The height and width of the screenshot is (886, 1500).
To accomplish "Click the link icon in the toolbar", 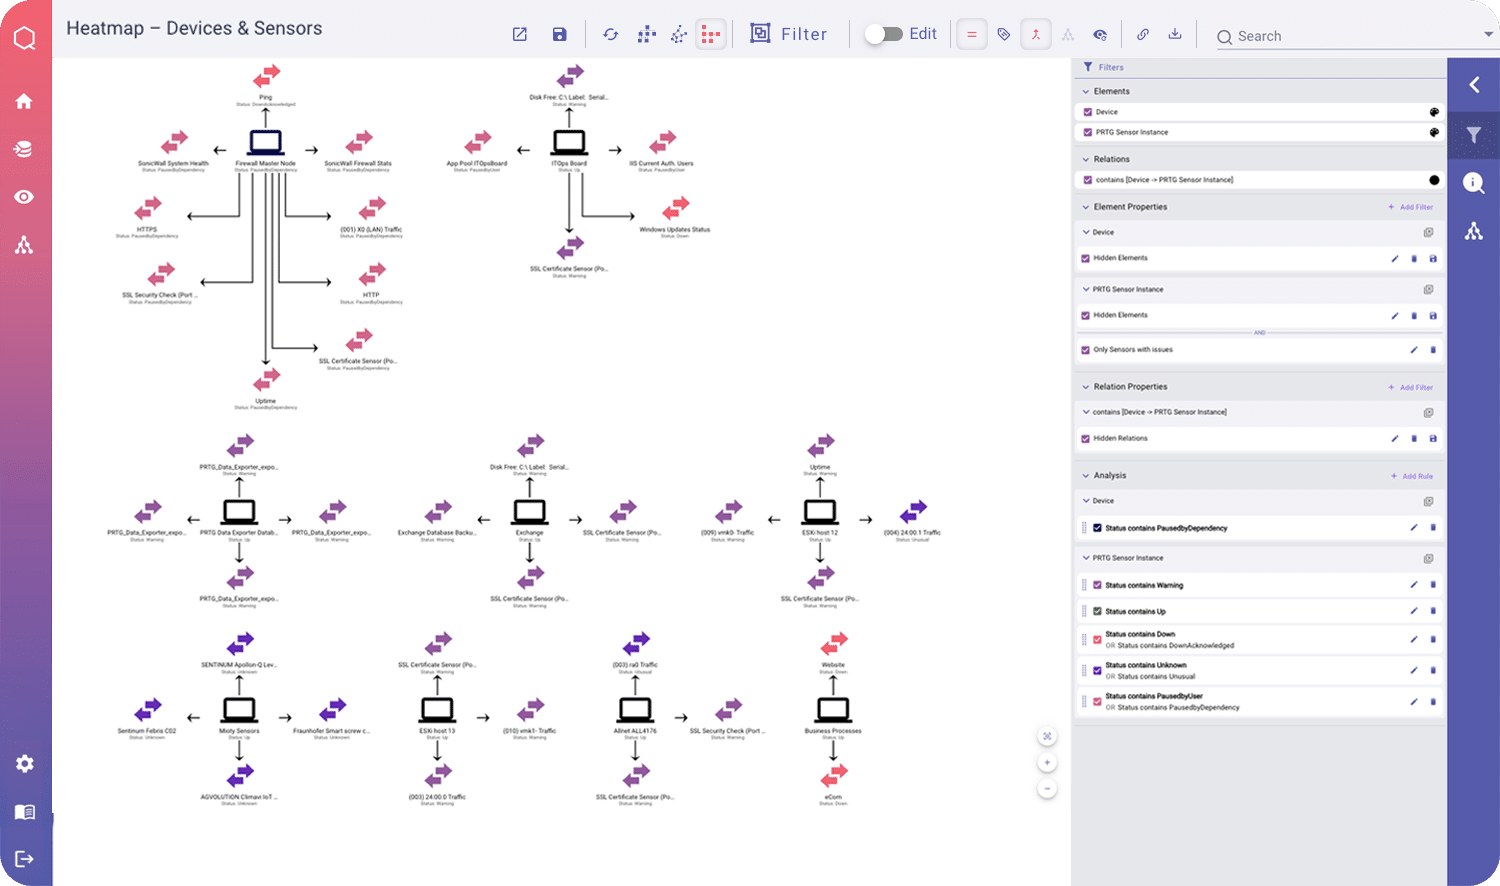I will [1143, 34].
